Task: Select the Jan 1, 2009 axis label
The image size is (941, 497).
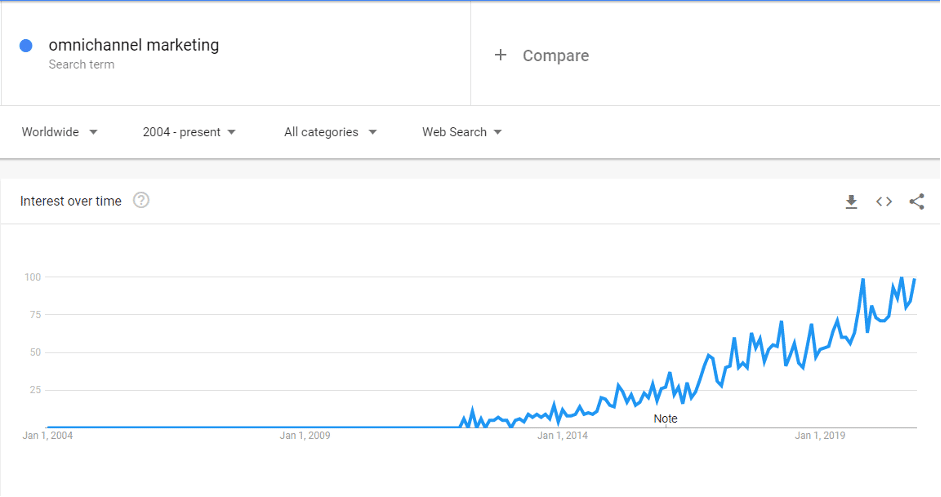Action: (305, 436)
